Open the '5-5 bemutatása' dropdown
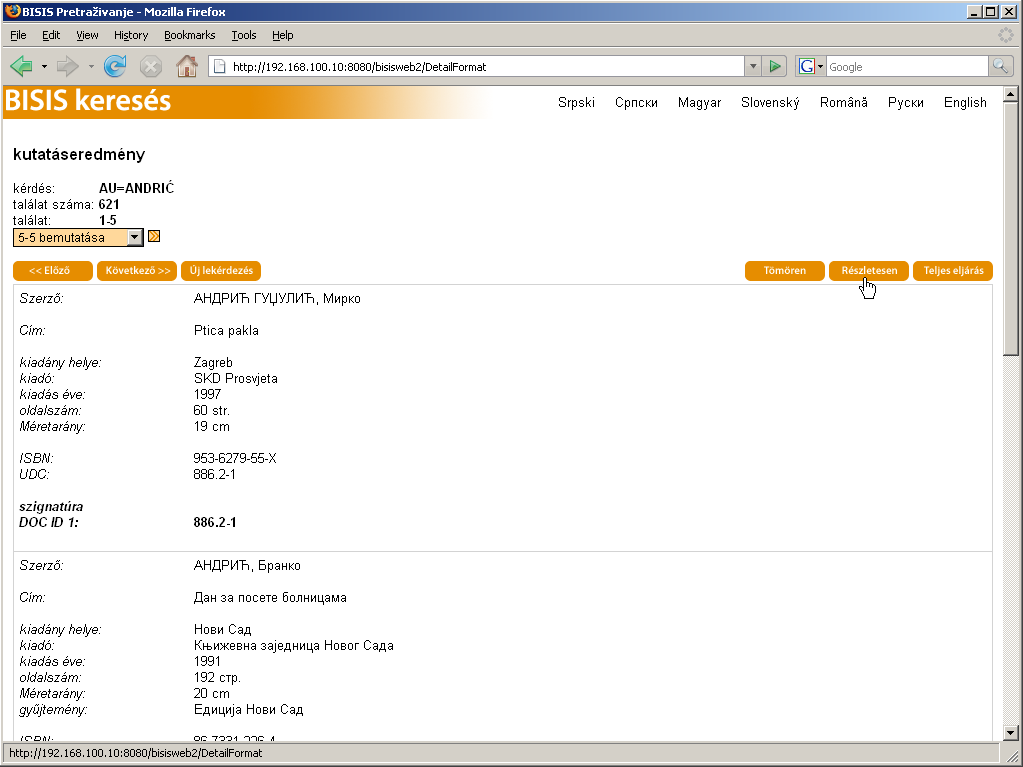Screen dimensions: 1023x767 [x=136, y=238]
